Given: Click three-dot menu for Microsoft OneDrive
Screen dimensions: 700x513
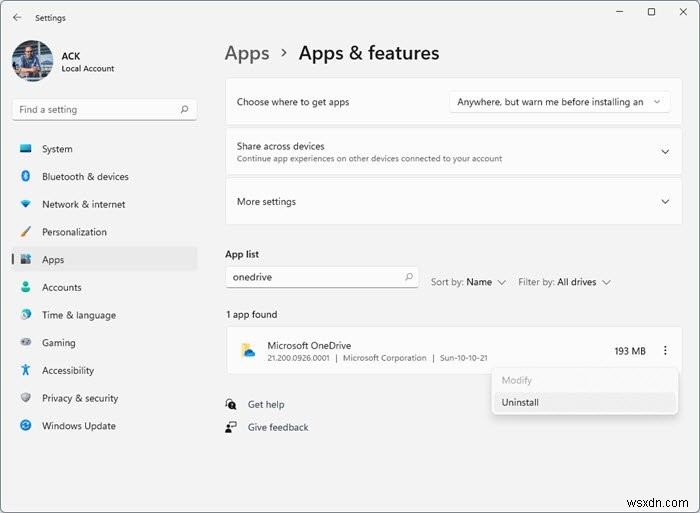Looking at the screenshot, I should pos(666,351).
